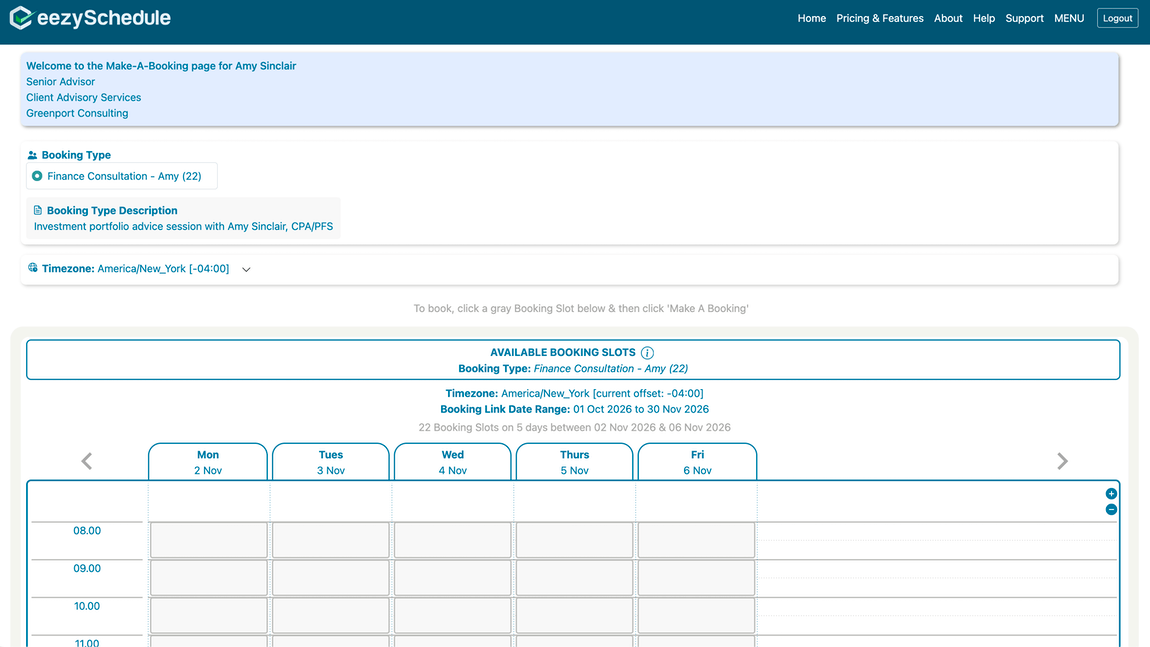Click the '22 Booking Slots on 5 days' text
Viewport: 1150px width, 647px height.
[x=574, y=427]
